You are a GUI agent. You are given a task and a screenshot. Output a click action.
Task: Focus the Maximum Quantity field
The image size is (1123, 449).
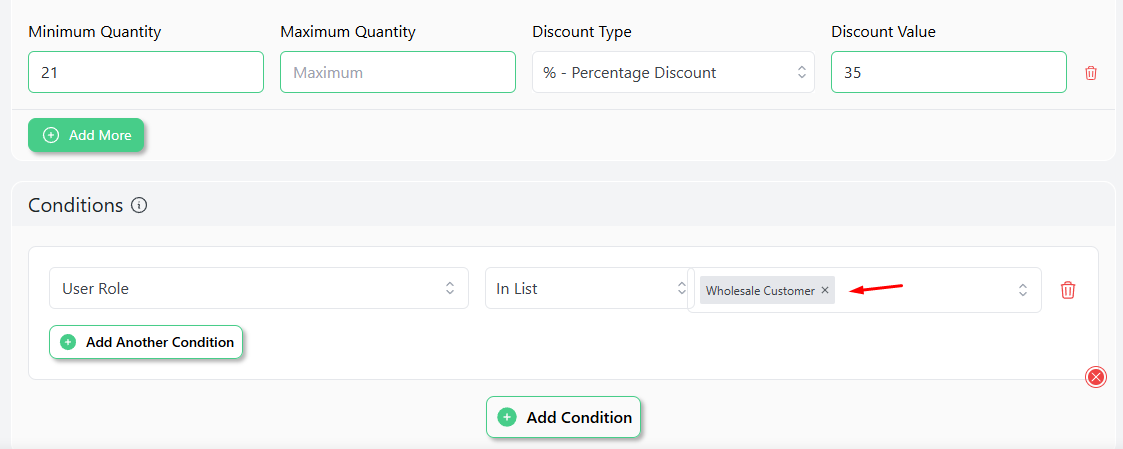[x=397, y=72]
